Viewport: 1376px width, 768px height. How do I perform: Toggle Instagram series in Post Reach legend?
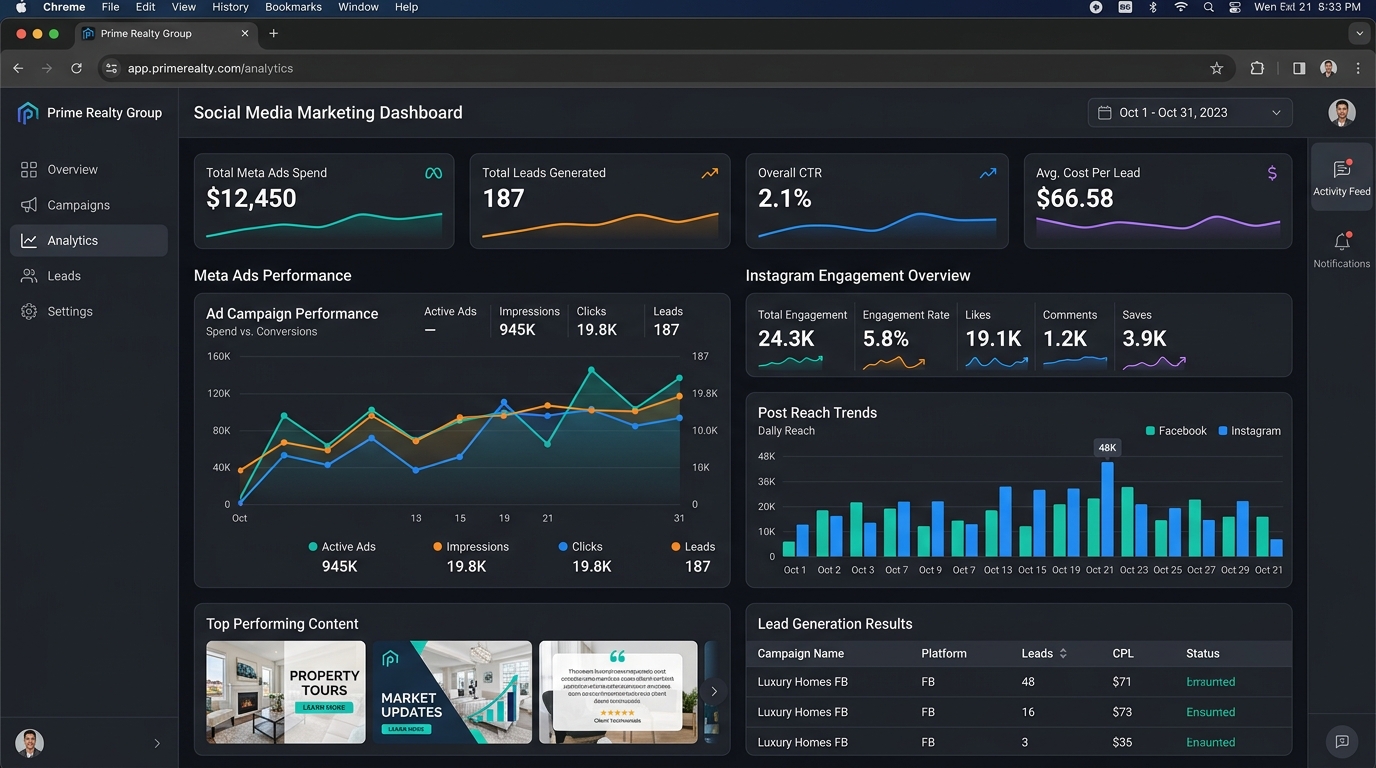tap(1249, 431)
